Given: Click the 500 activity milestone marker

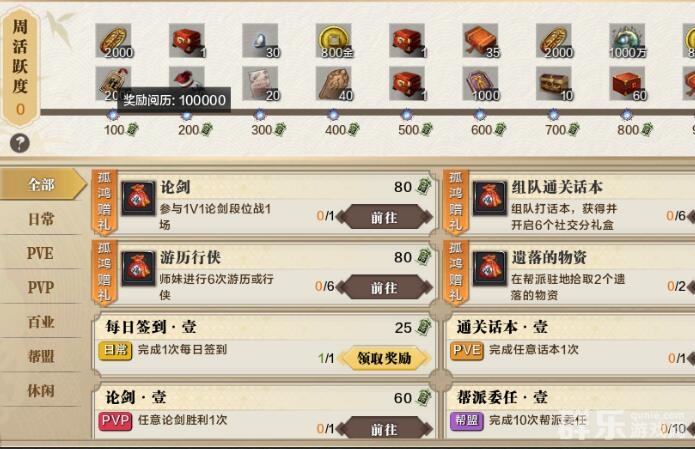Looking at the screenshot, I should coord(406,115).
